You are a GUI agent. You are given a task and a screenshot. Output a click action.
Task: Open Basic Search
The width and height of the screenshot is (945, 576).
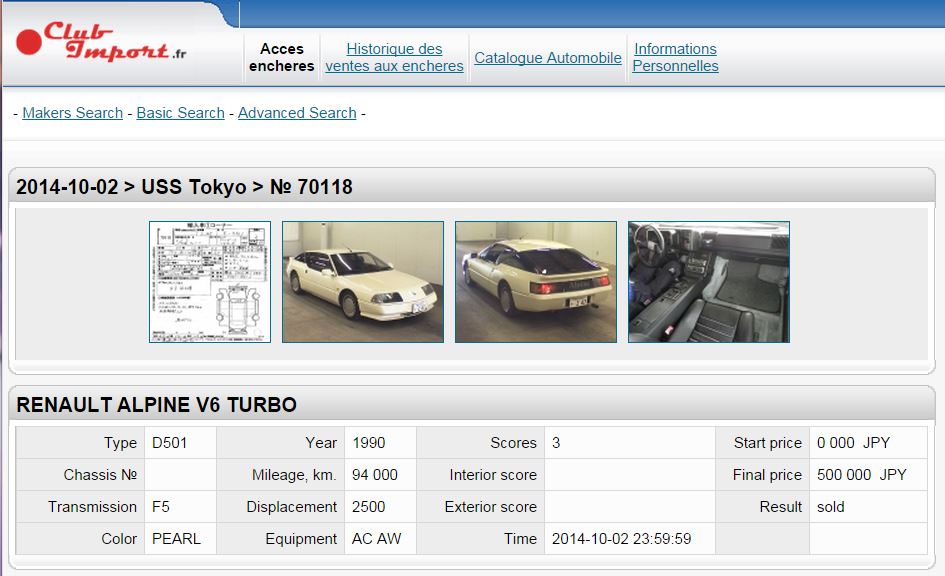180,113
